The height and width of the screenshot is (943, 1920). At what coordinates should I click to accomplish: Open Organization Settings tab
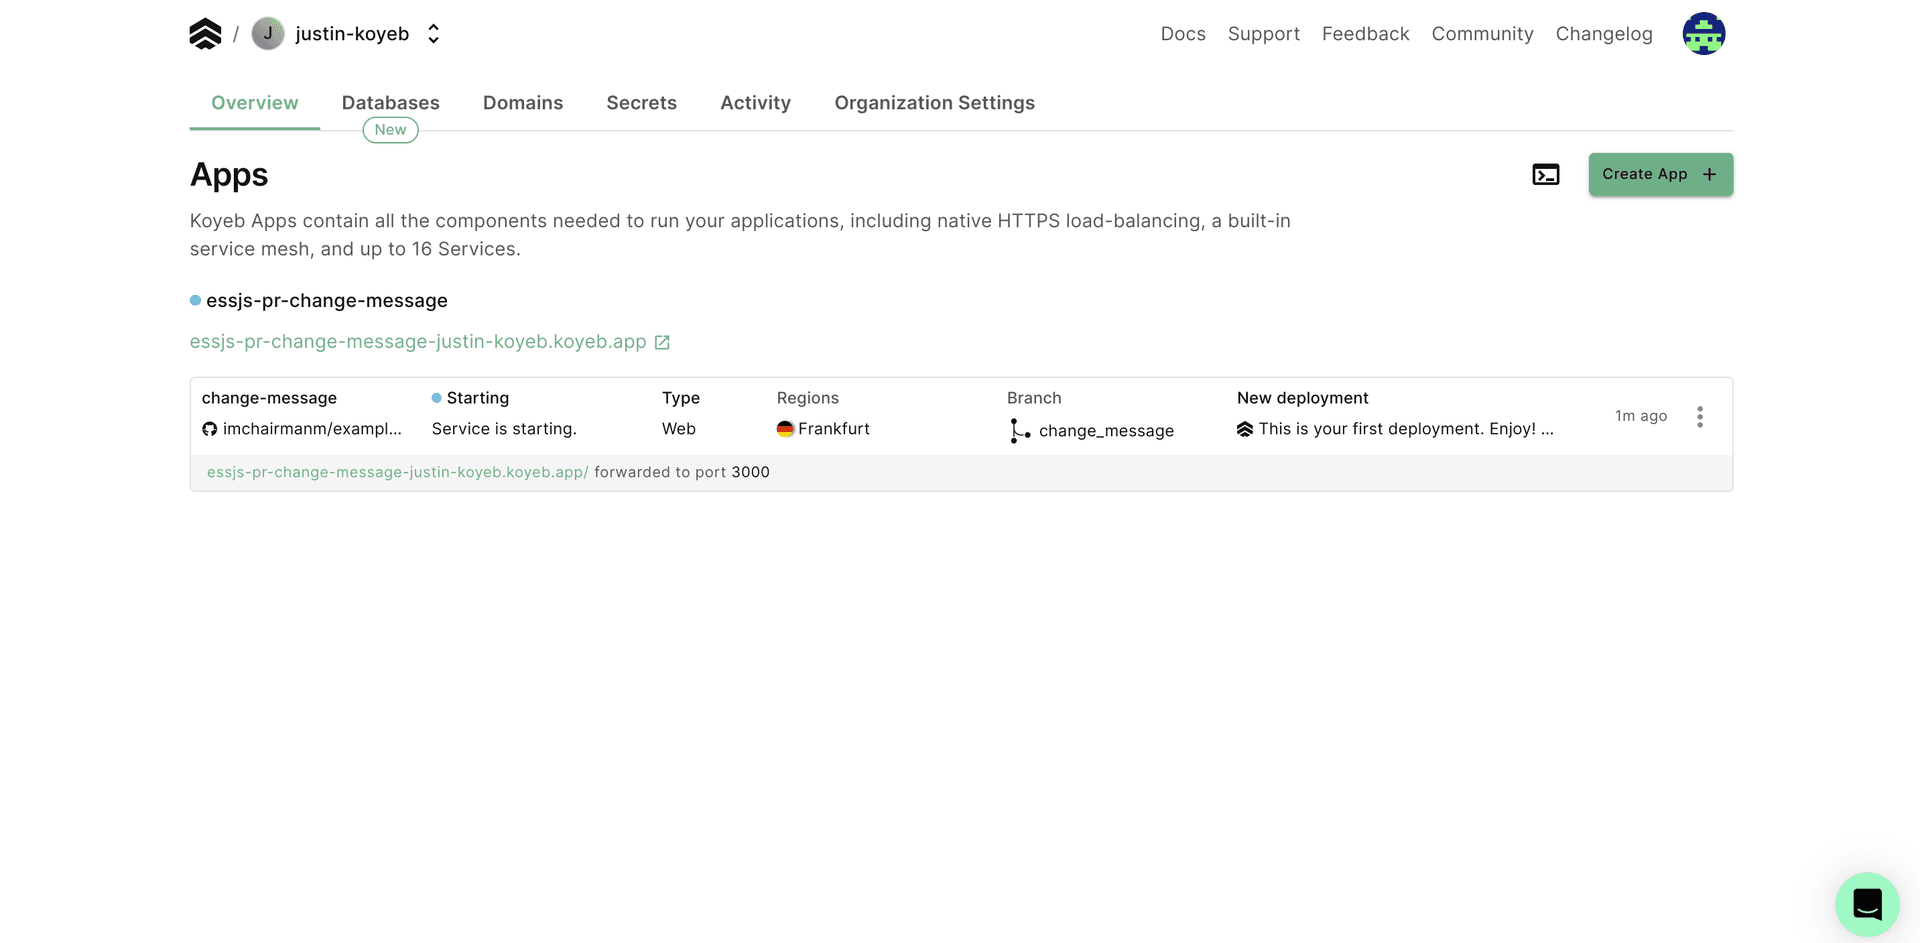click(x=934, y=103)
